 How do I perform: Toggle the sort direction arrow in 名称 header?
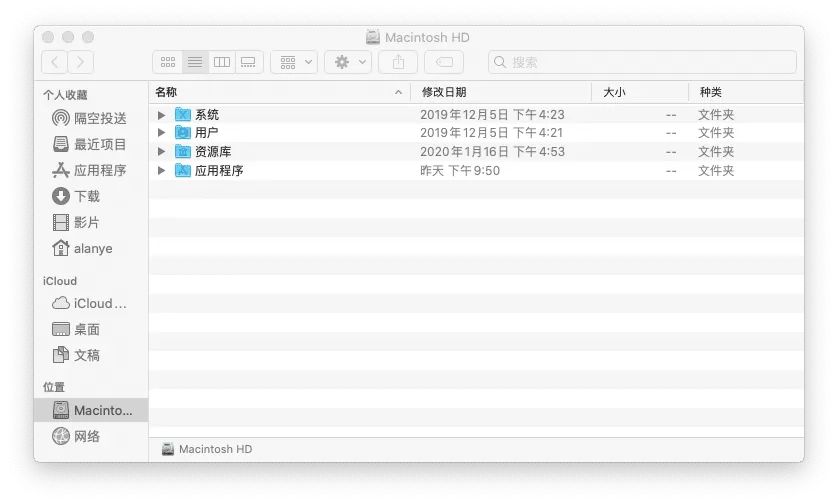pos(398,92)
